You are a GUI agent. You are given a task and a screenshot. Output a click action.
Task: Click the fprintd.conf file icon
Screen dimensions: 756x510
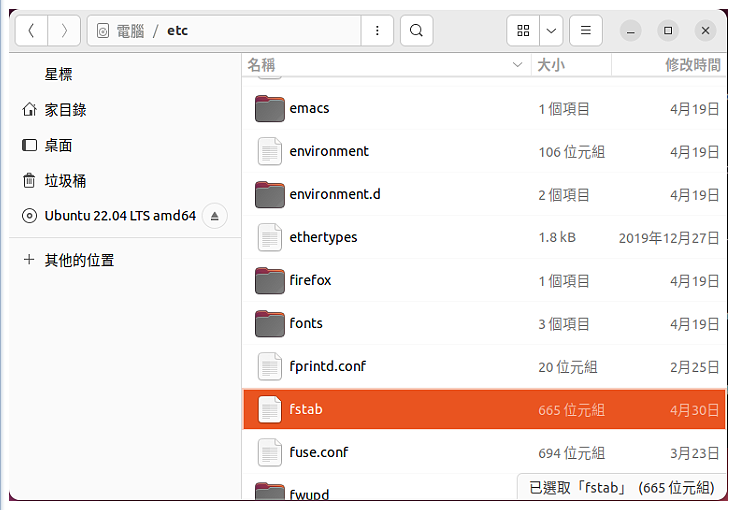tap(270, 366)
